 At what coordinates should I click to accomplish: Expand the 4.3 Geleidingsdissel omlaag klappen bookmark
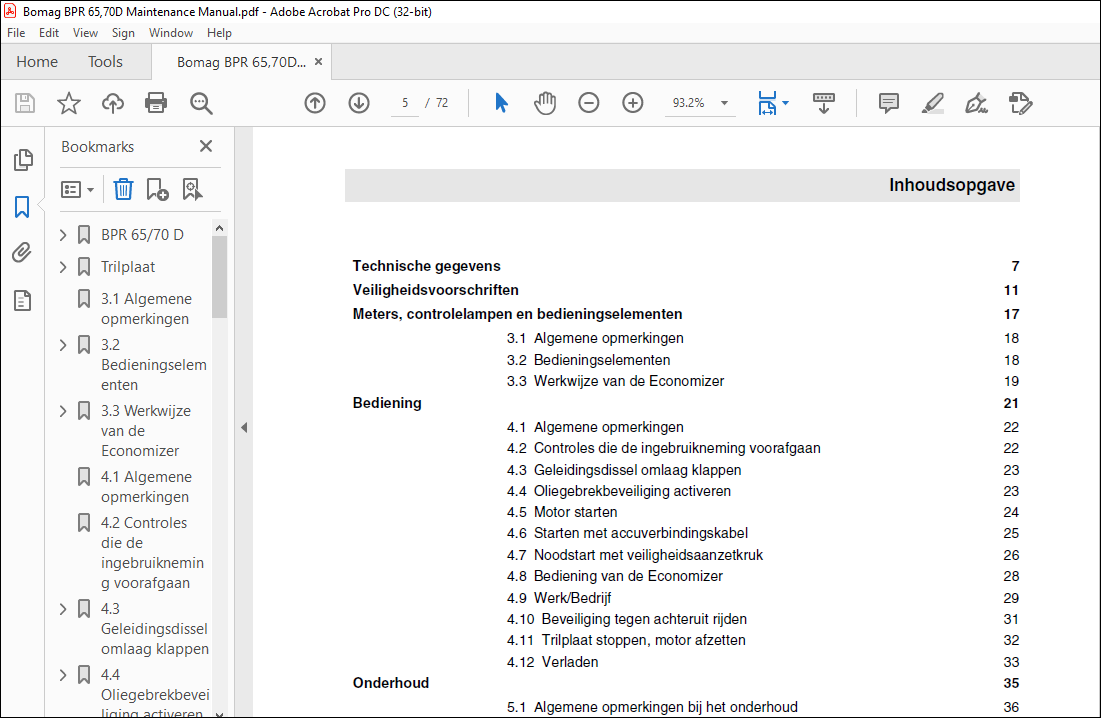click(x=63, y=609)
